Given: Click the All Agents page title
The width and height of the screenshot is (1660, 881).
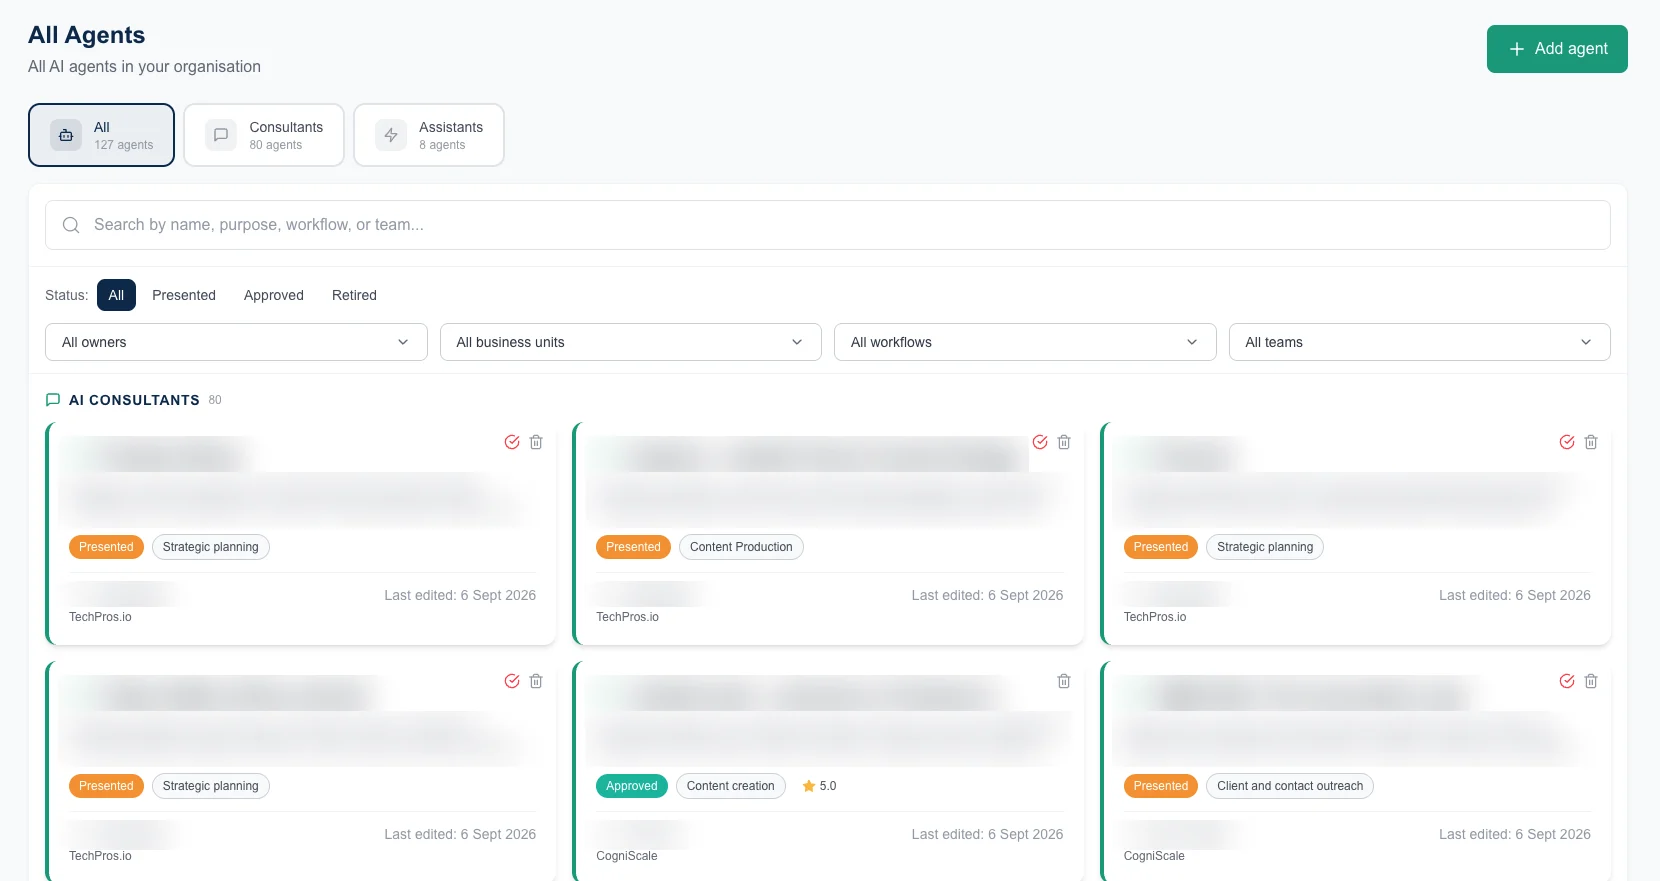Looking at the screenshot, I should click(x=87, y=35).
